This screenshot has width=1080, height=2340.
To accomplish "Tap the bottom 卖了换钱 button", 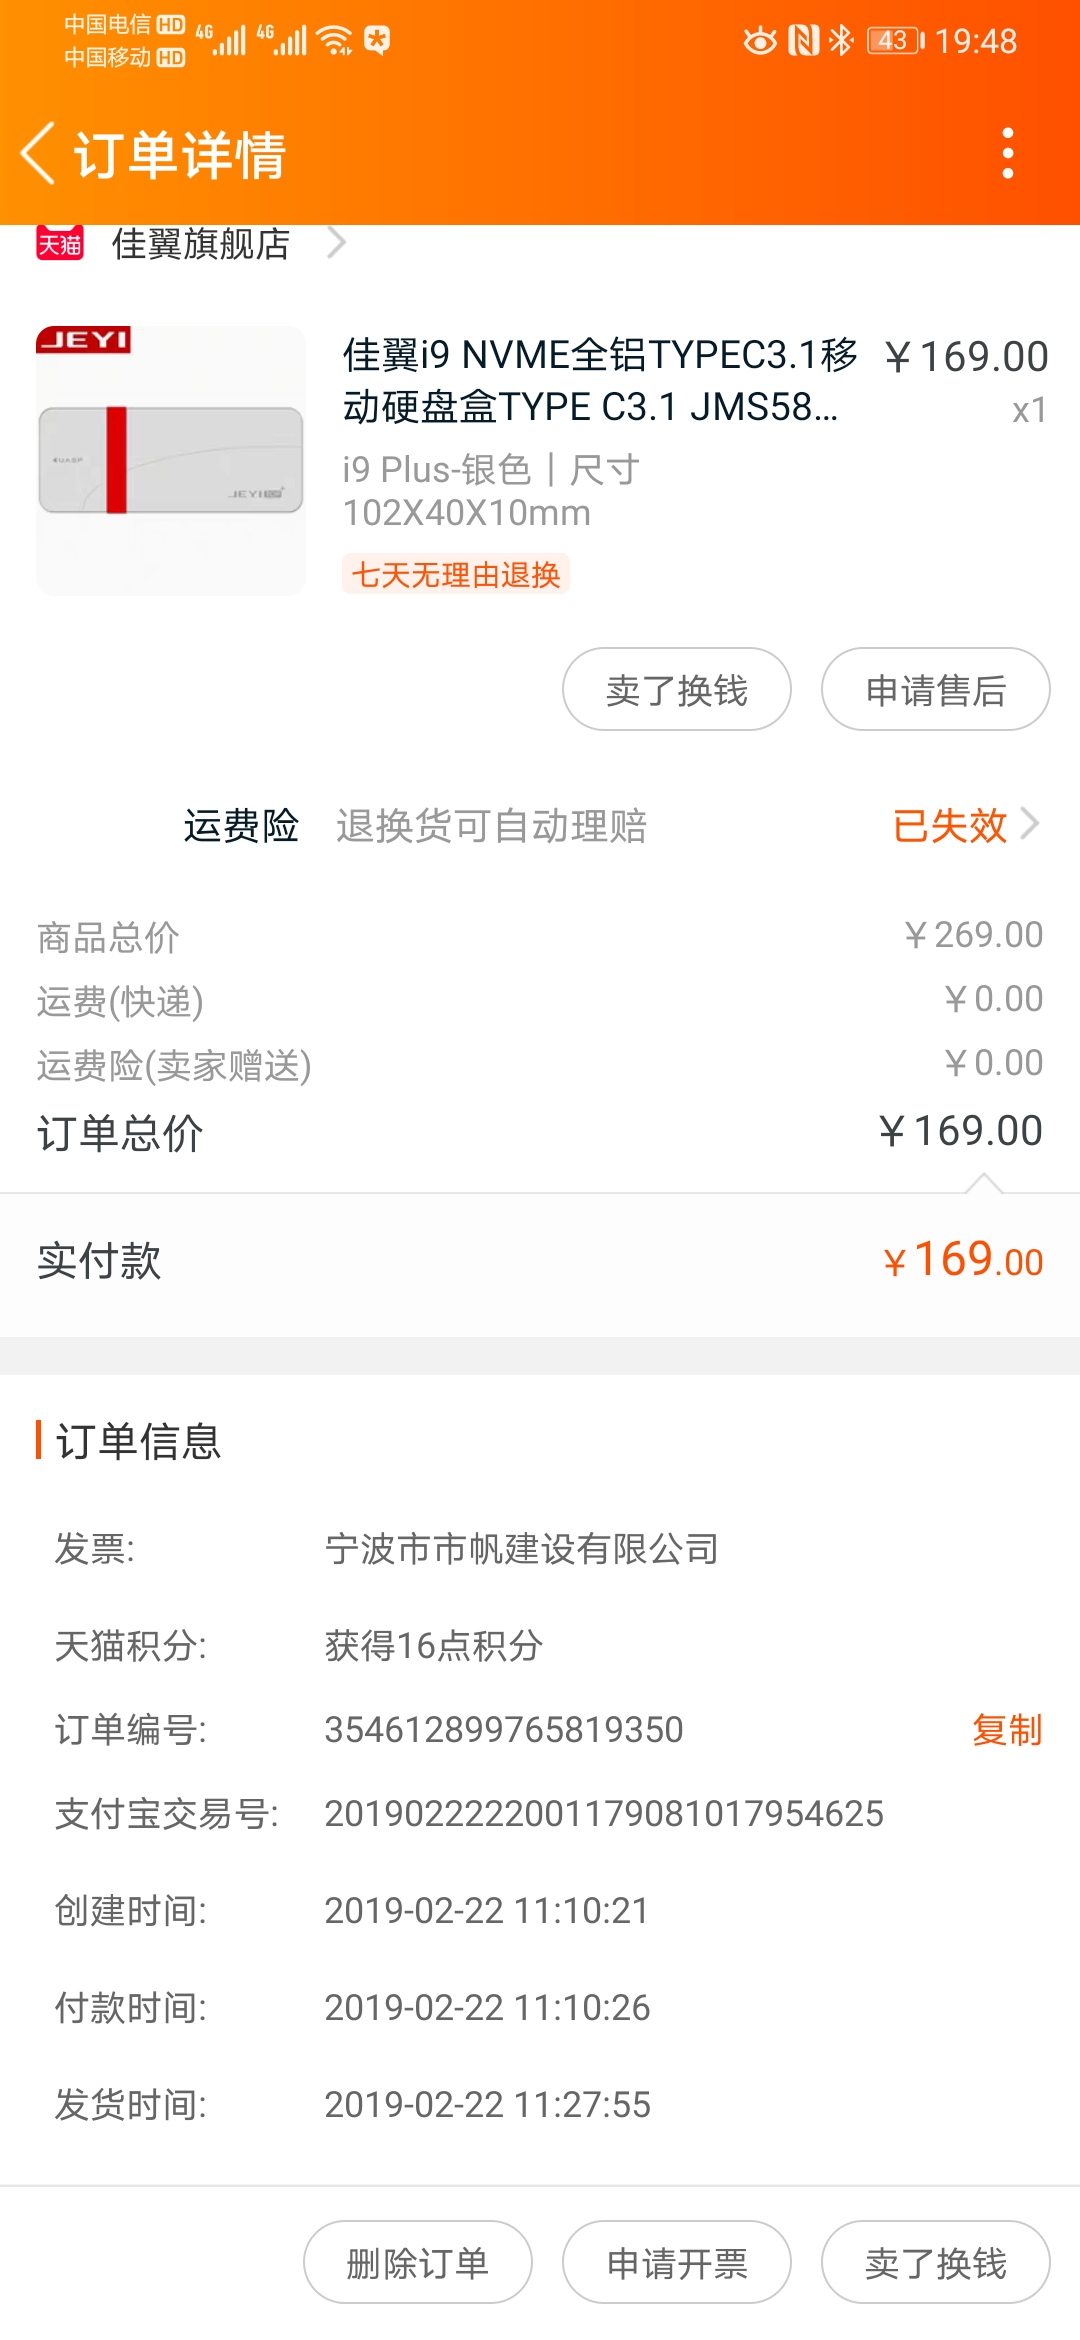I will point(936,2263).
